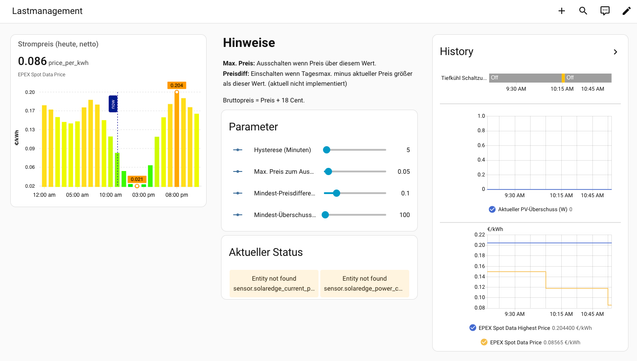Click the Max. Preis value 0.05
Image resolution: width=637 pixels, height=361 pixels.
coord(404,171)
